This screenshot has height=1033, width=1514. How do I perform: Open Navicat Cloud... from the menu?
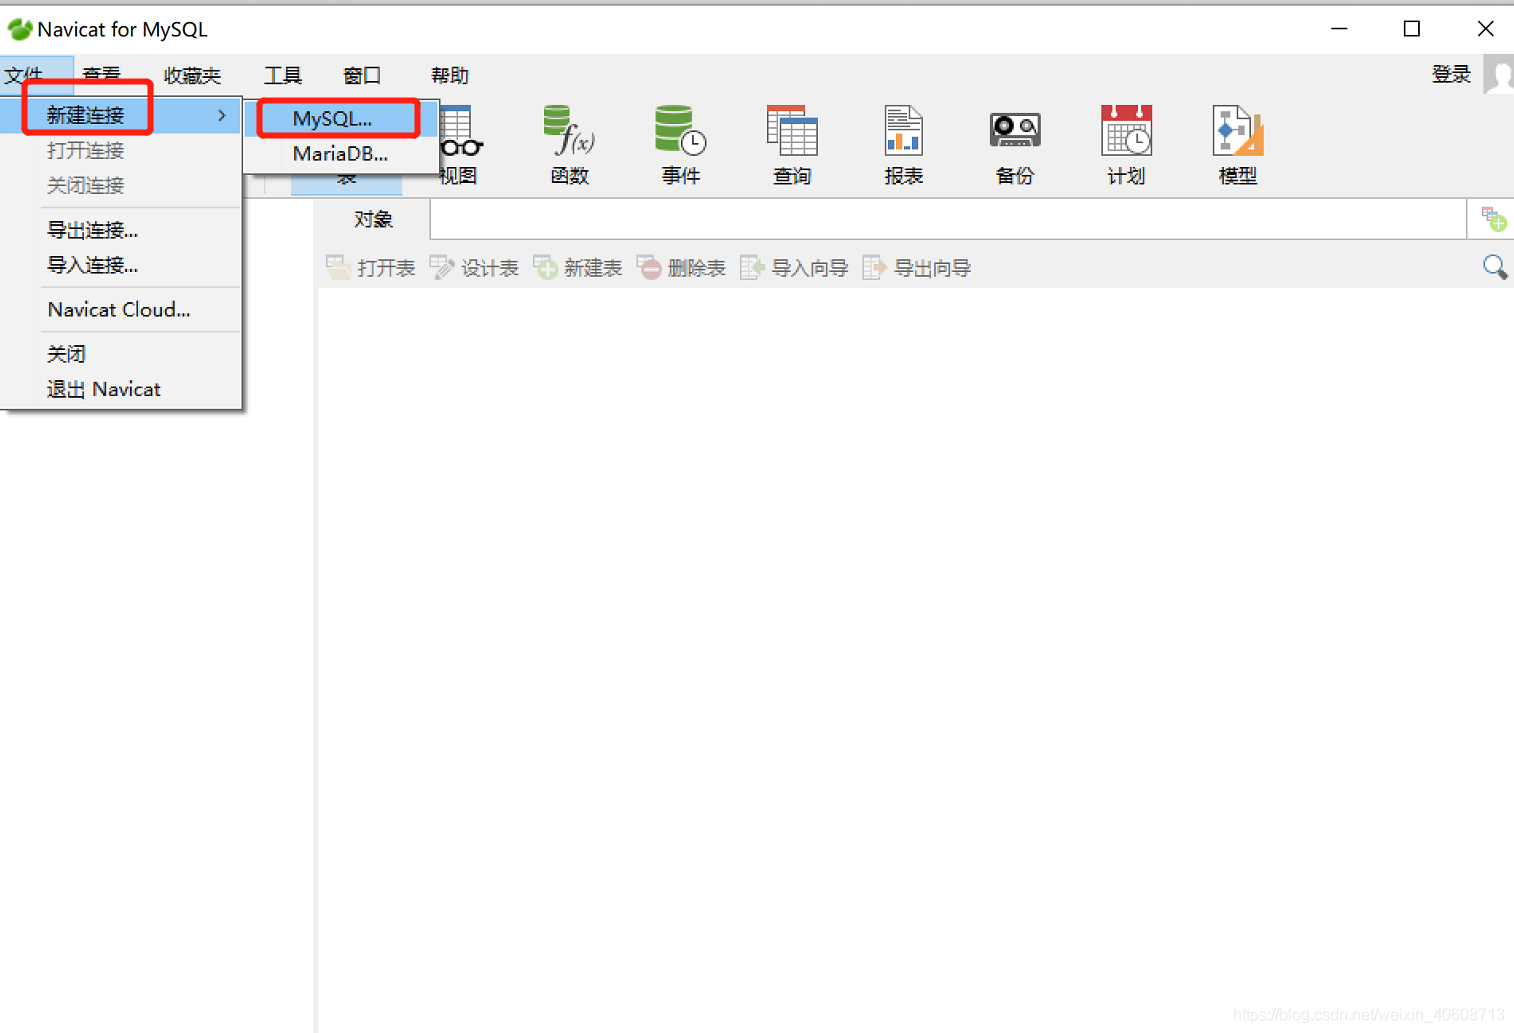click(119, 309)
